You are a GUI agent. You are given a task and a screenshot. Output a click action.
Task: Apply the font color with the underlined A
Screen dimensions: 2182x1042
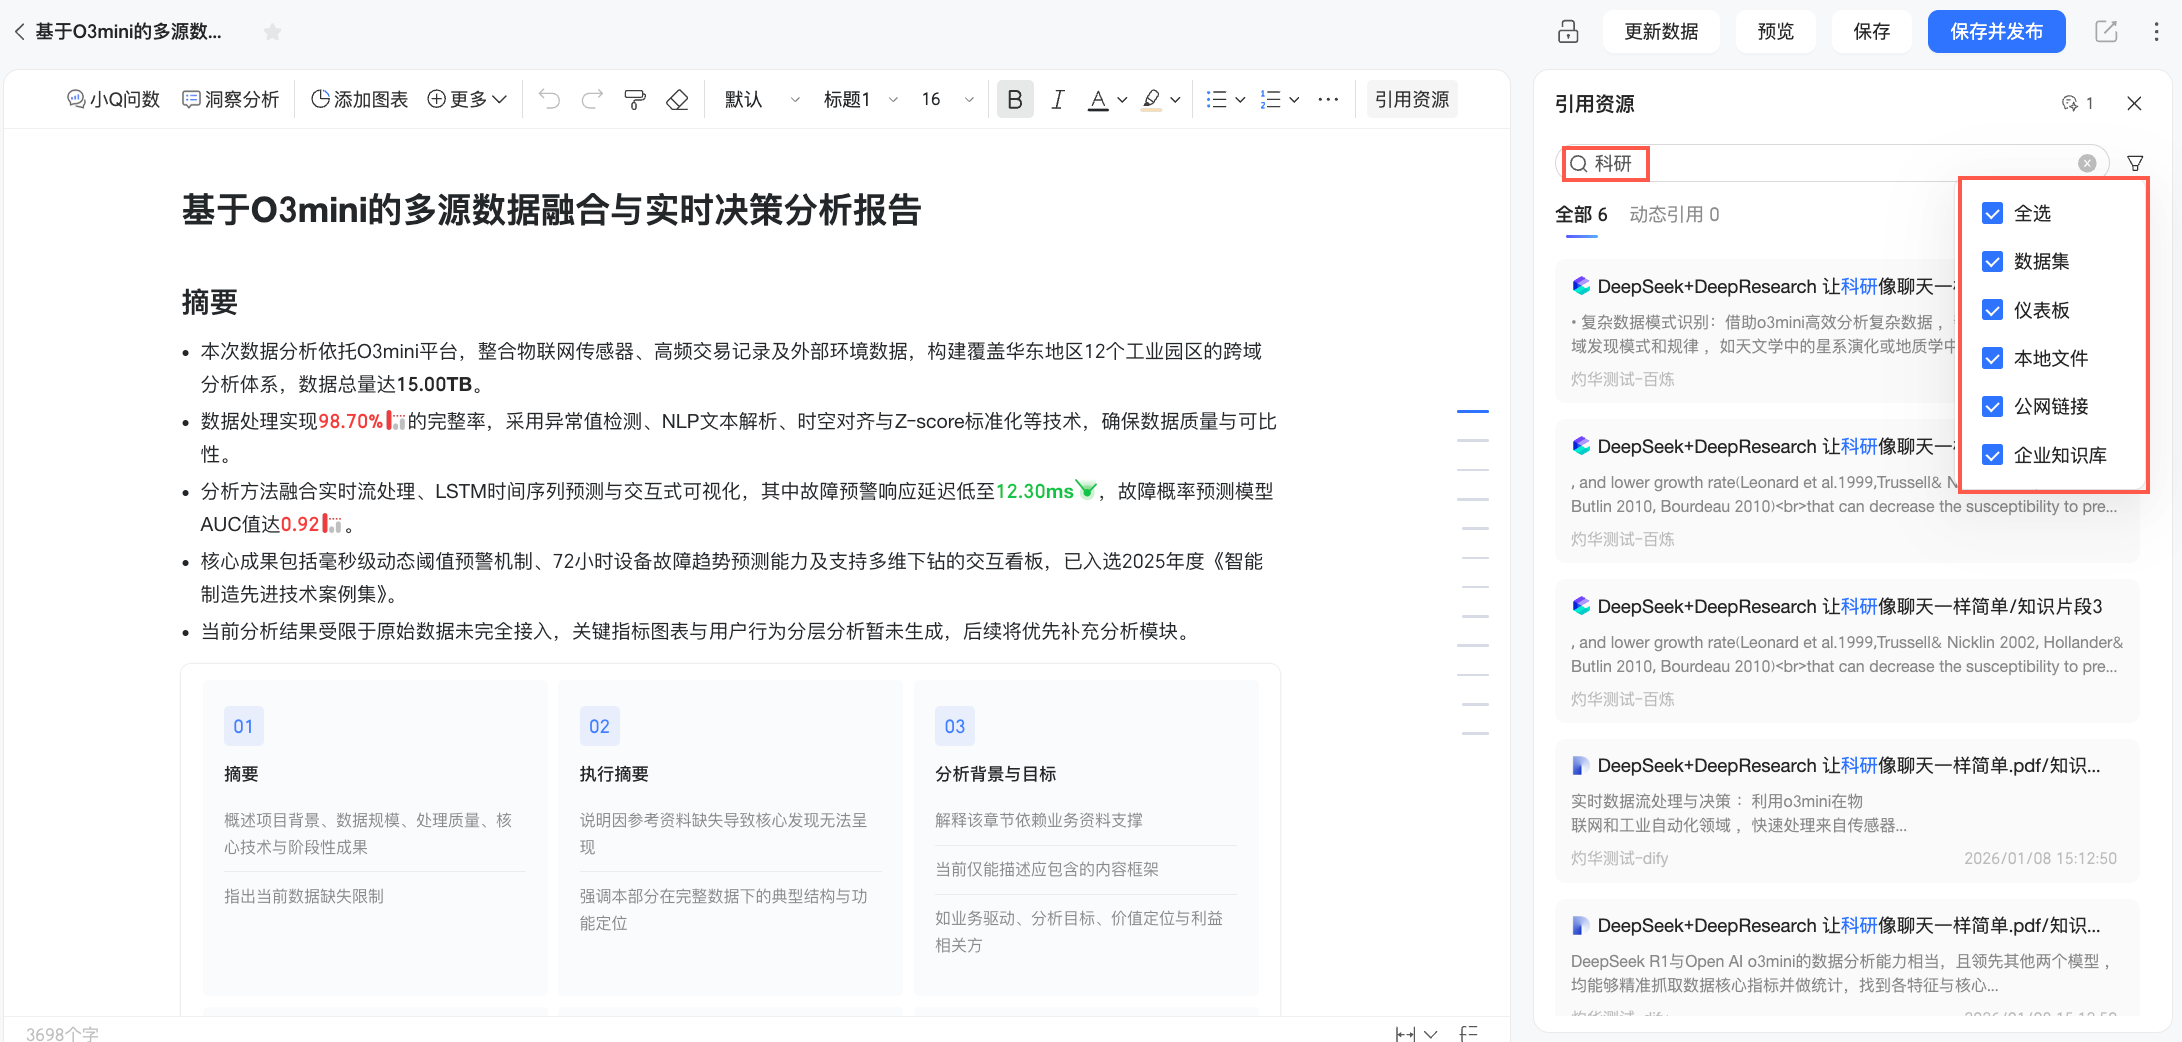1098,99
